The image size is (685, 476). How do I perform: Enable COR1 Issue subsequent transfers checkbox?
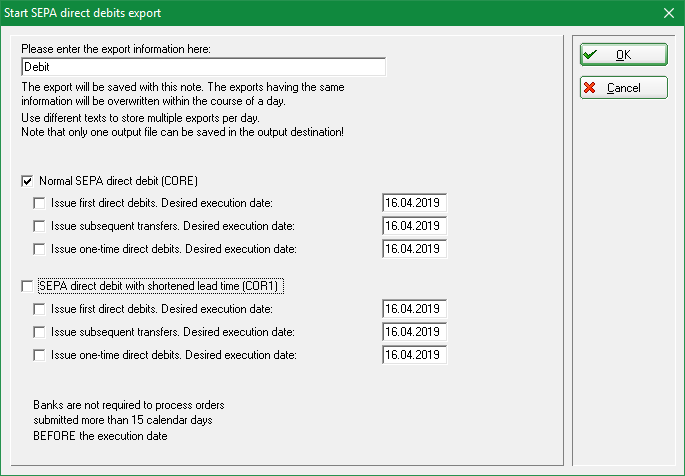(x=39, y=332)
